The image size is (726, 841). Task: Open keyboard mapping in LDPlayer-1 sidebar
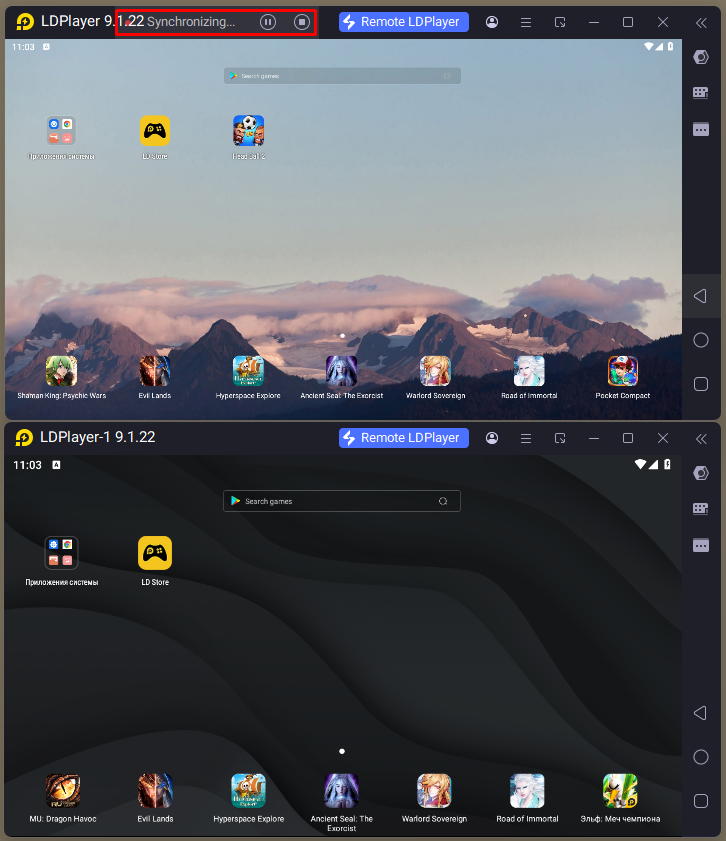[701, 508]
